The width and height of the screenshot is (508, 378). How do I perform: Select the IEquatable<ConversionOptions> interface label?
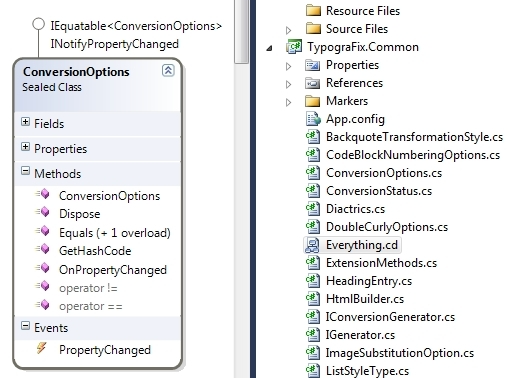[x=136, y=26]
